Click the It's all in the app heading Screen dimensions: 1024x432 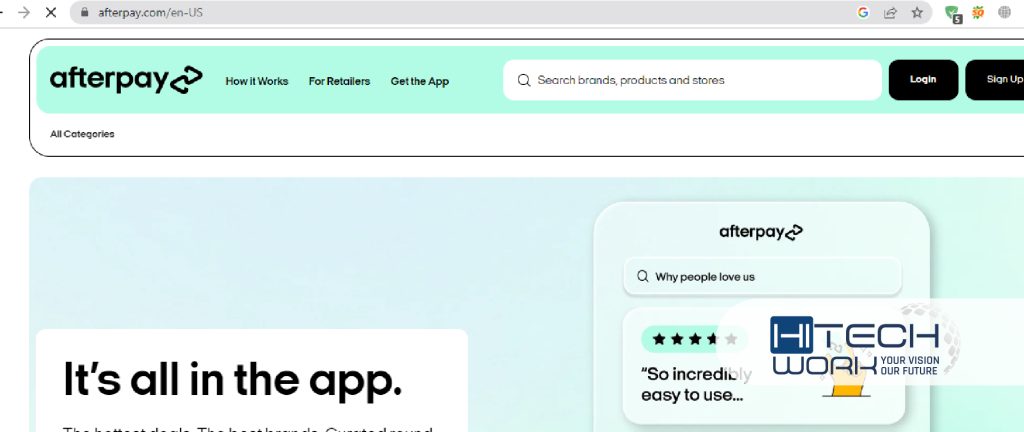(232, 380)
